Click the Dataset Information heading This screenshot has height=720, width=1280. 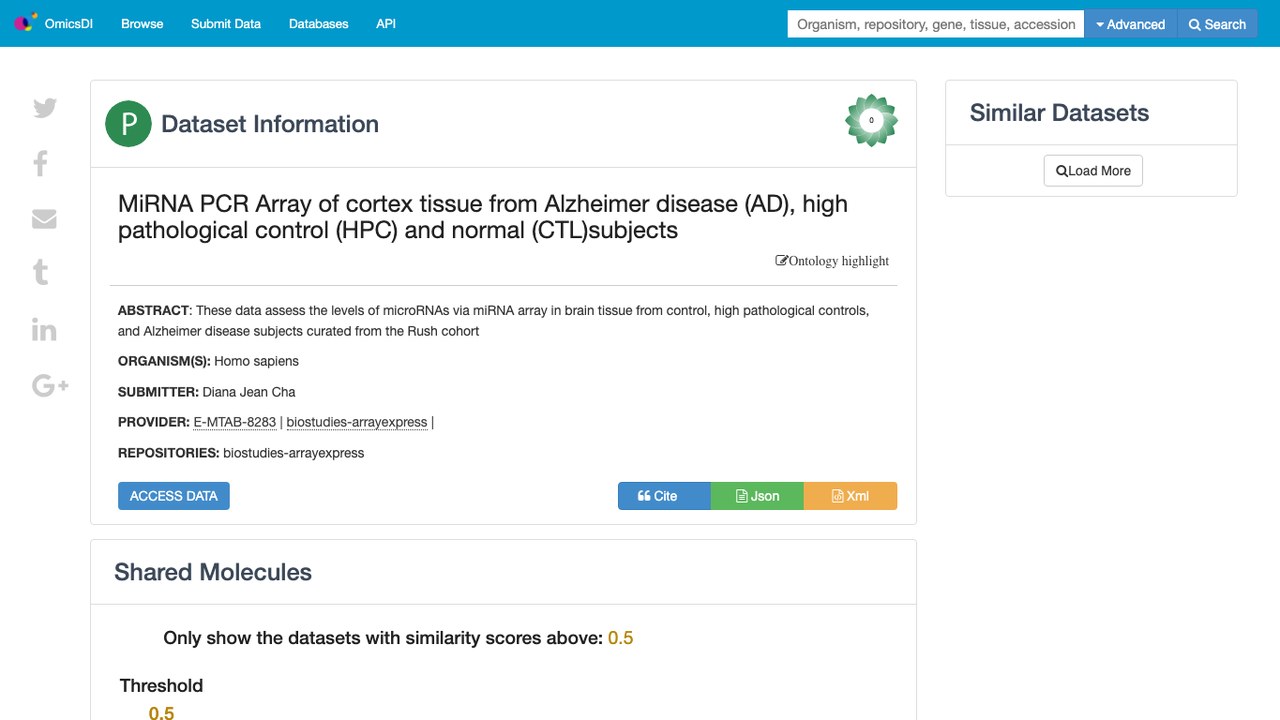click(x=270, y=124)
